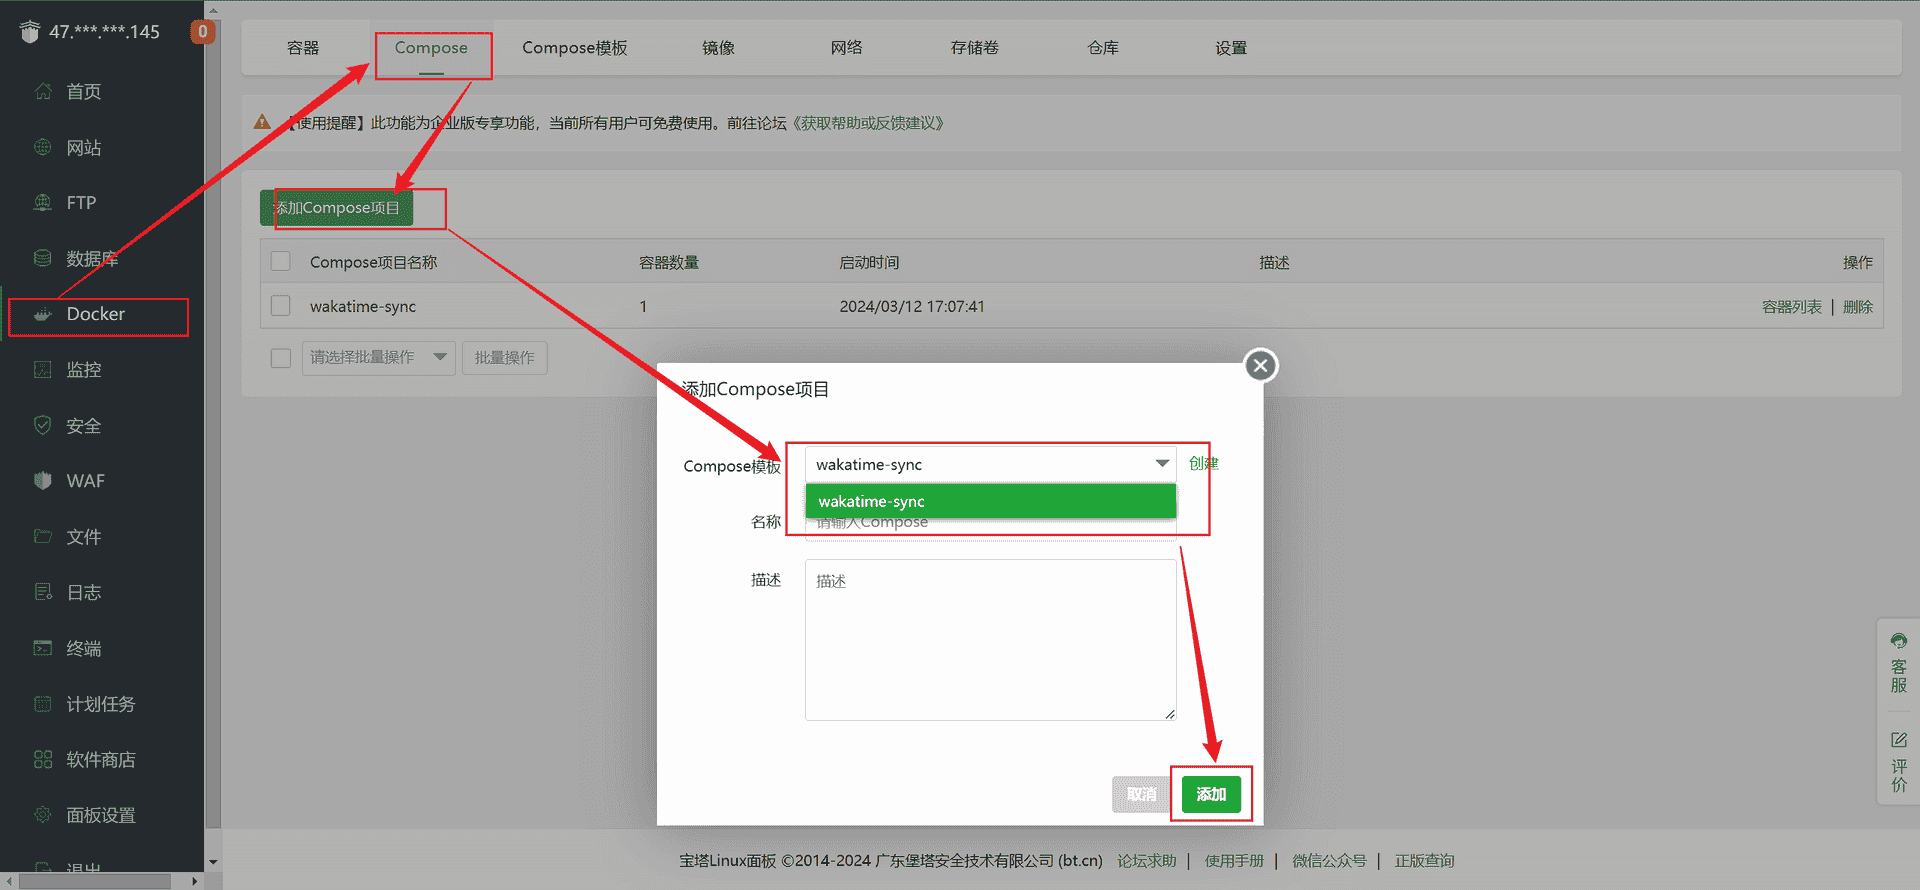Toggle select-all checkbox in table header
Image resolution: width=1920 pixels, height=890 pixels.
(281, 262)
